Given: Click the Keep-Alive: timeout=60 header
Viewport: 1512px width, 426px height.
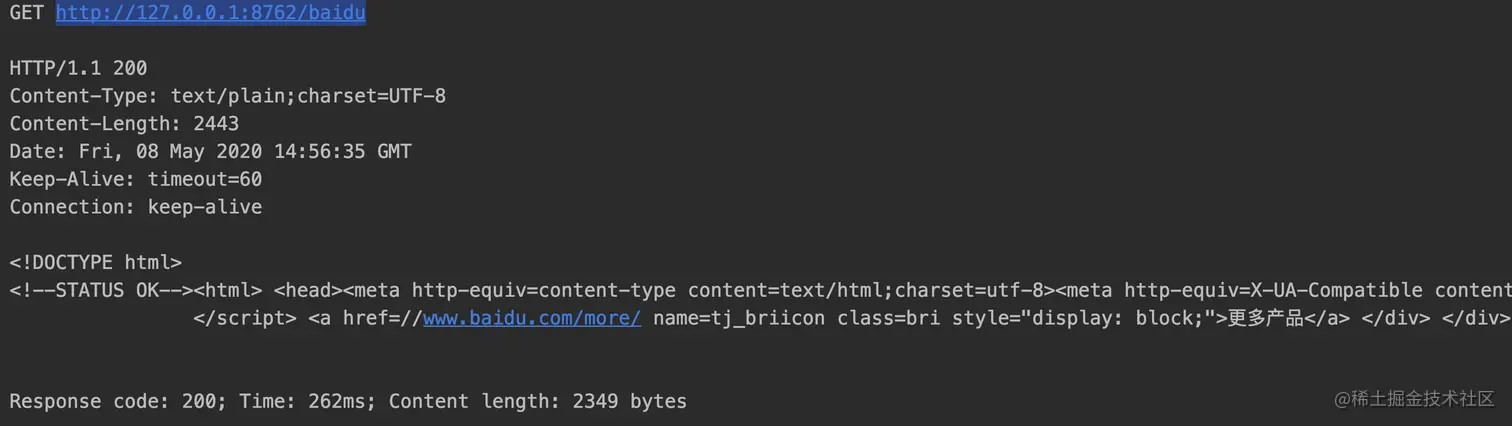Looking at the screenshot, I should pyautogui.click(x=136, y=180).
